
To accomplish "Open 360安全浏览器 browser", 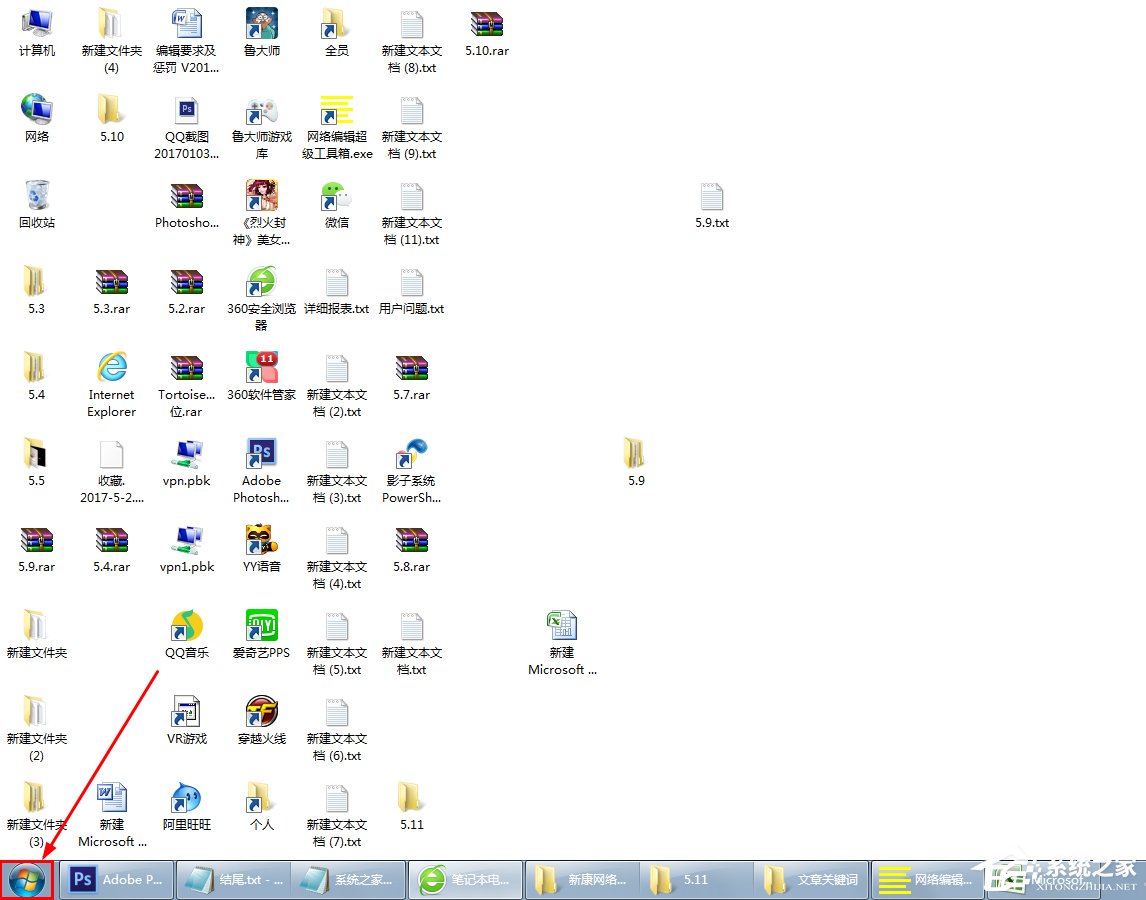I will click(x=261, y=282).
